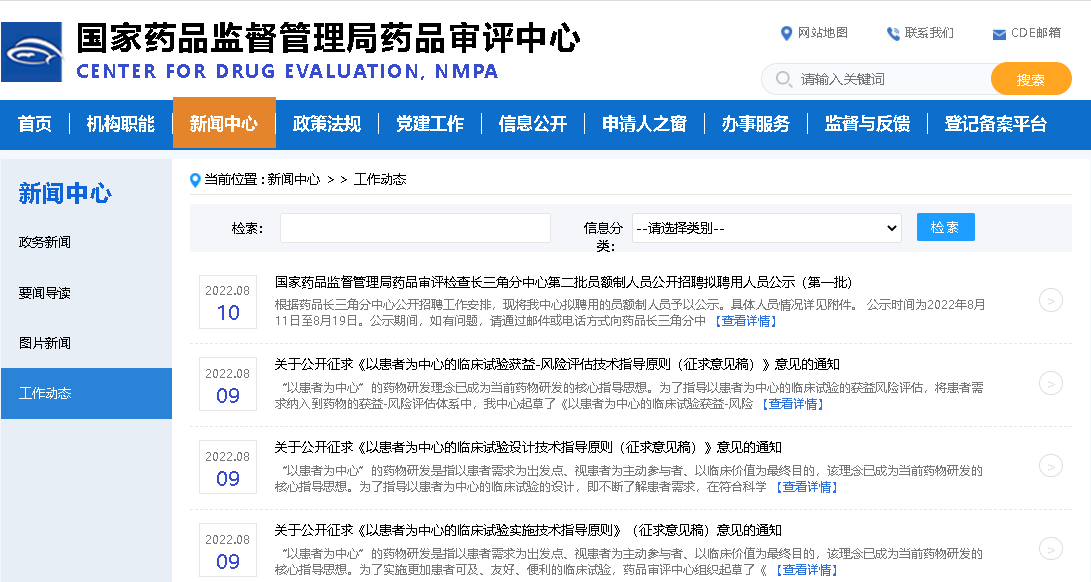Open 长三角分中心 recruitment notice title

tap(564, 282)
